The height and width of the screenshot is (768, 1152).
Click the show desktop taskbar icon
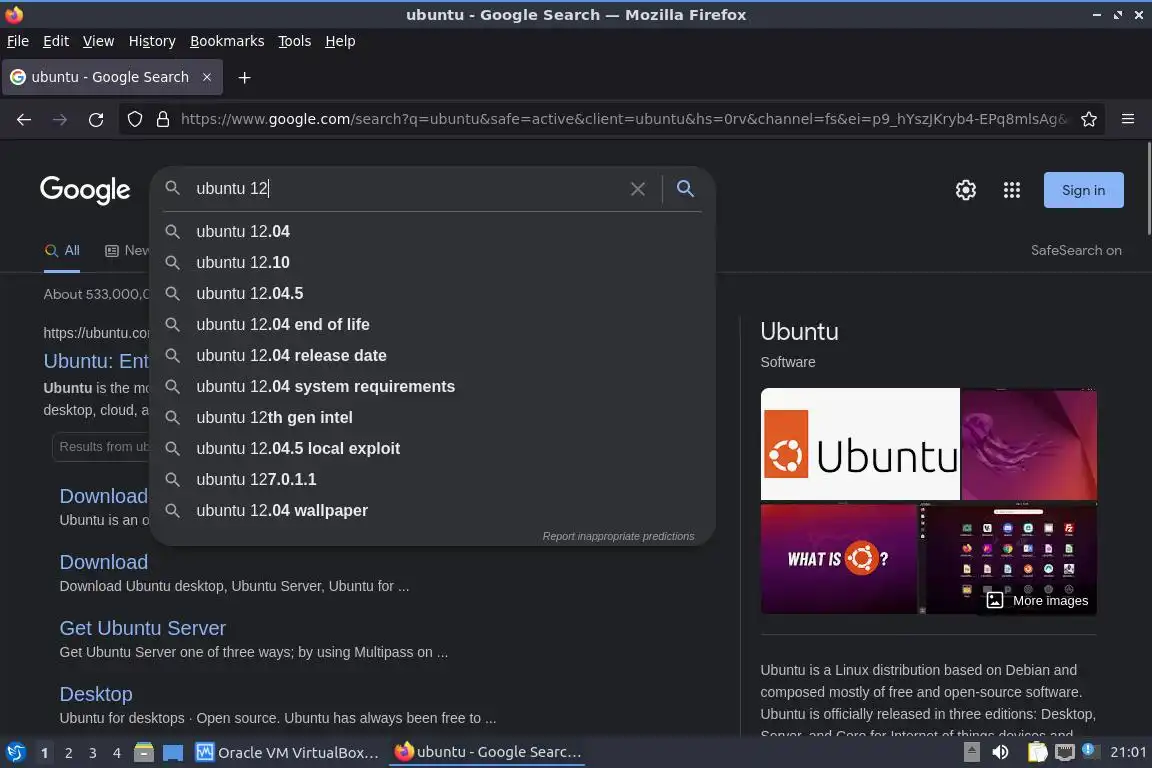pyautogui.click(x=173, y=753)
